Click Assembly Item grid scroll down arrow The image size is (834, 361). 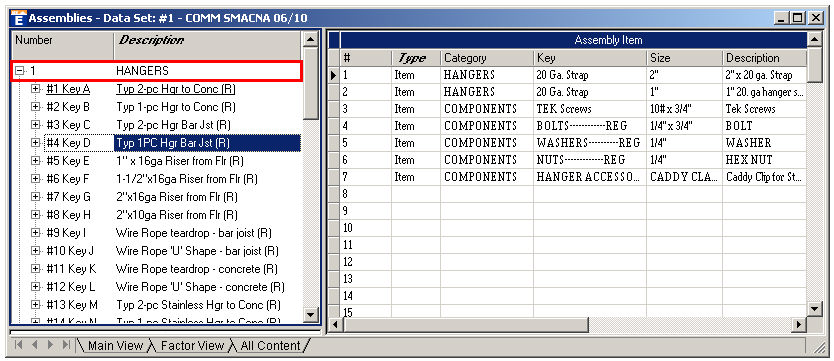(814, 308)
